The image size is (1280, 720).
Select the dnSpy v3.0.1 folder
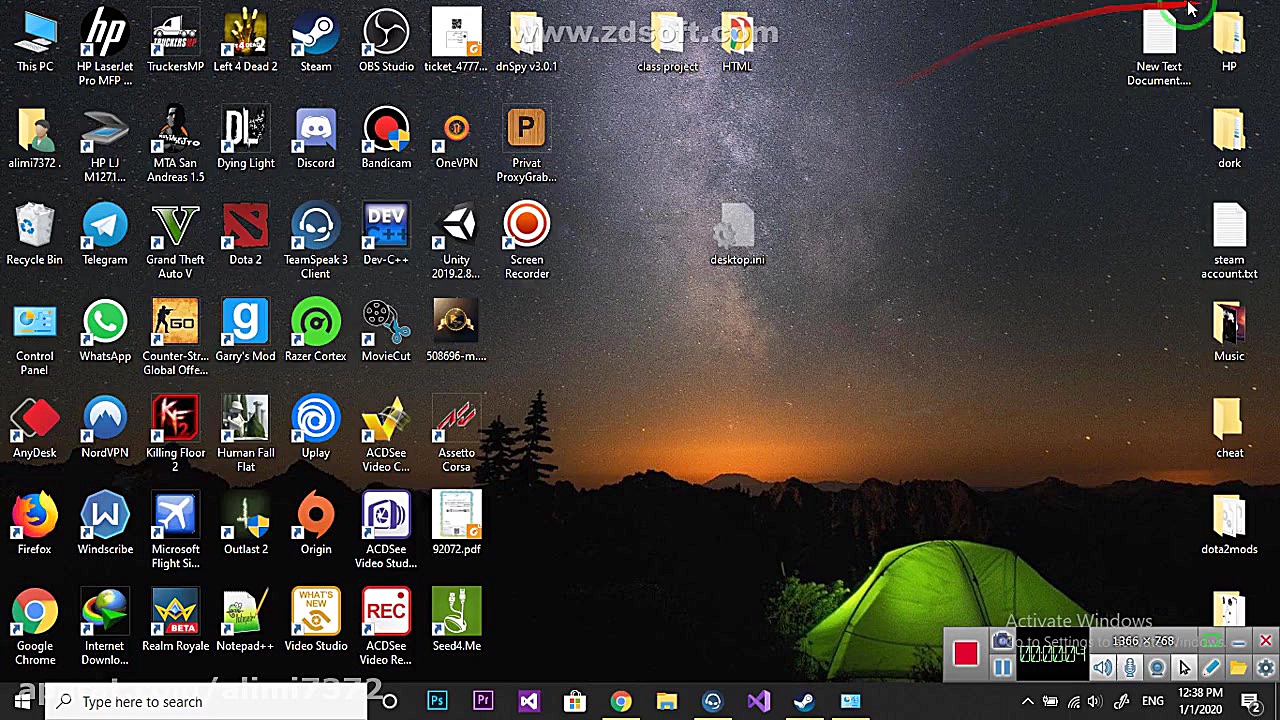526,41
